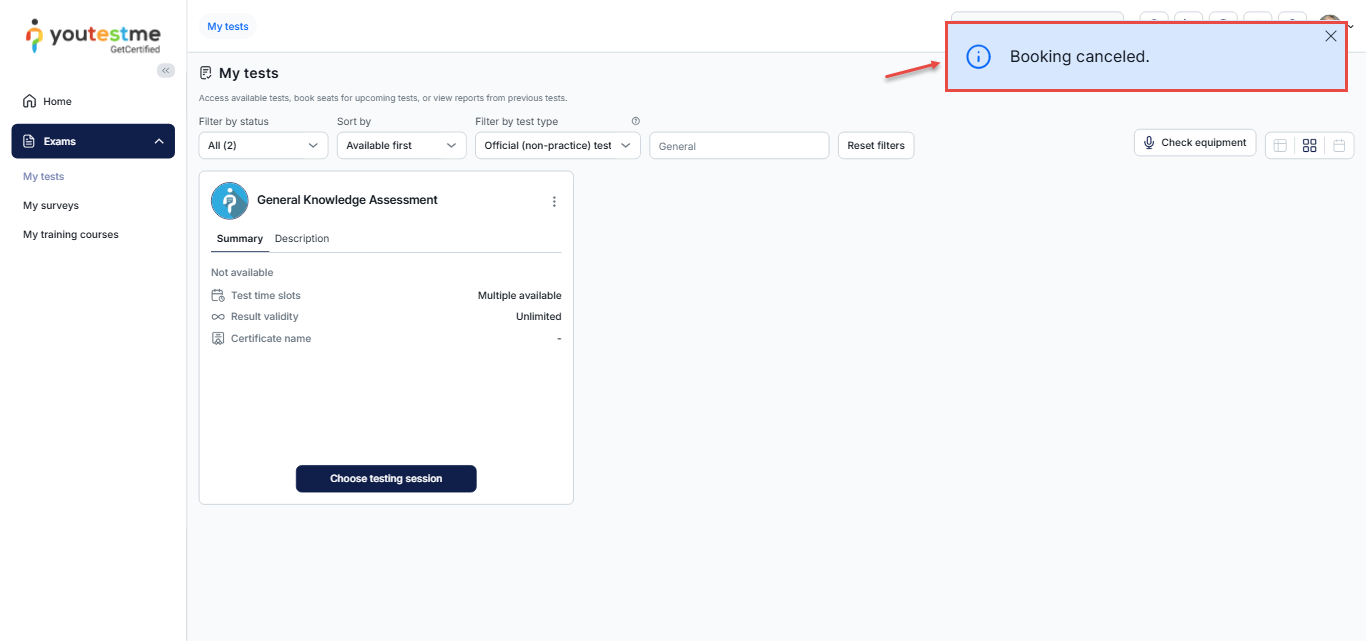Click the Home icon in sidebar
The image size is (1366, 641).
click(30, 101)
